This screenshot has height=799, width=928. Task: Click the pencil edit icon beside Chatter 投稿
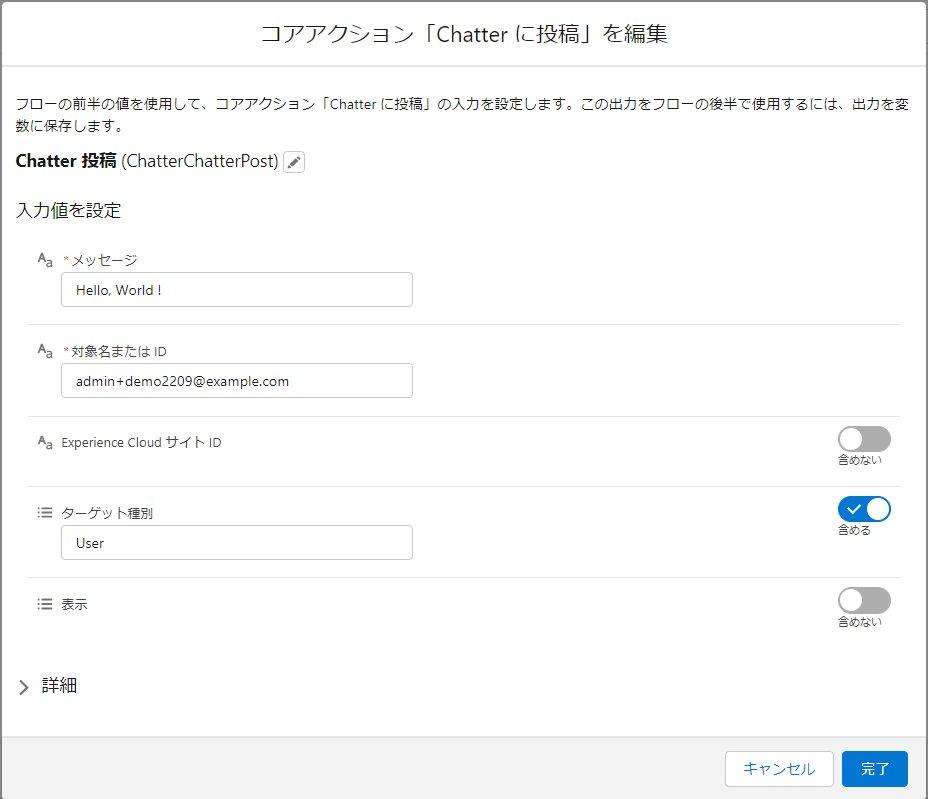pos(294,162)
